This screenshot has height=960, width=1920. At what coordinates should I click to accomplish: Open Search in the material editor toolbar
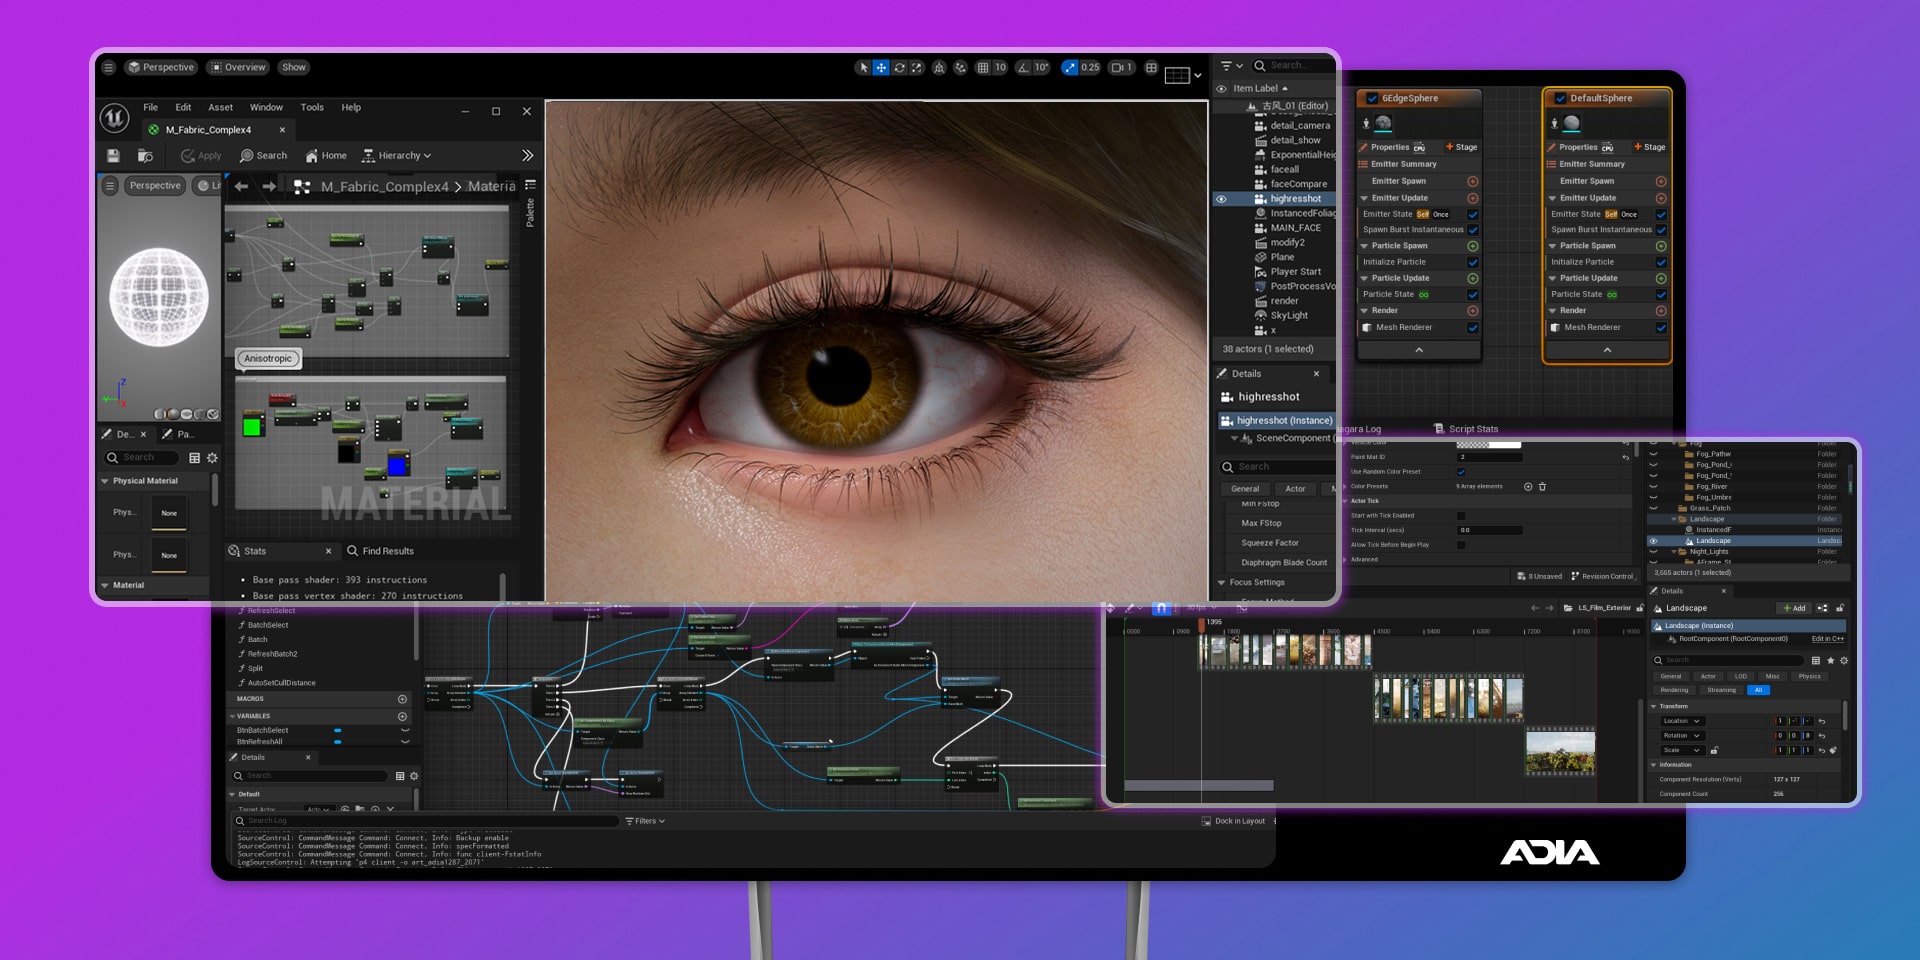point(264,156)
